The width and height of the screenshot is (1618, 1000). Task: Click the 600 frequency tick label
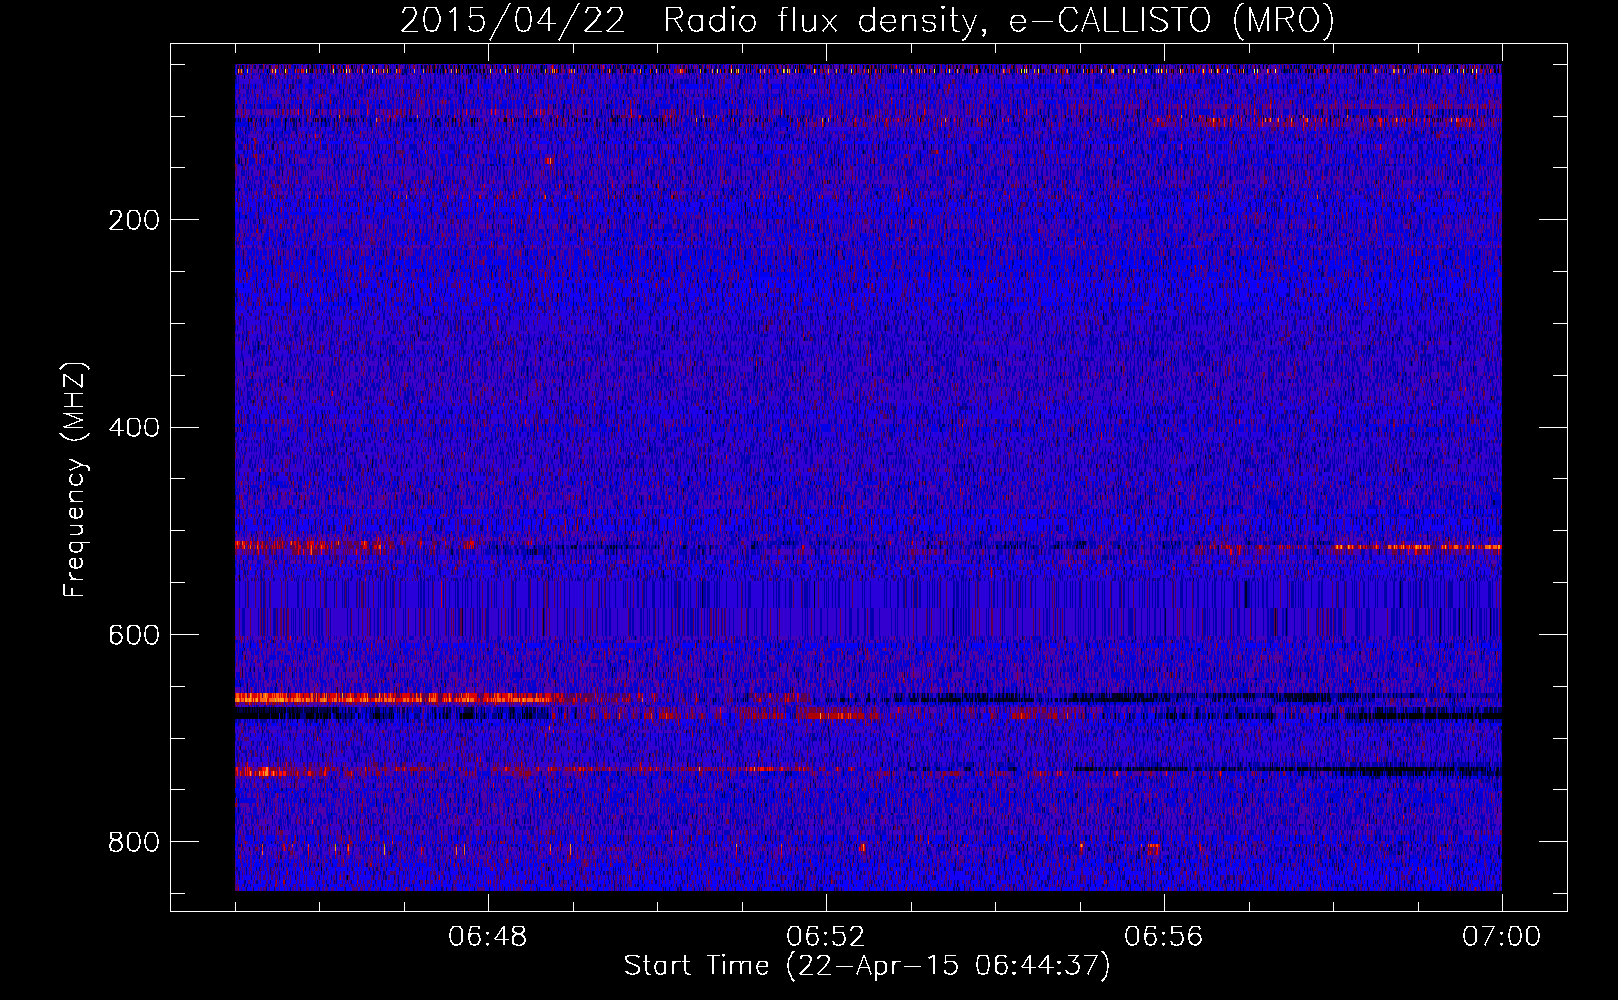click(134, 636)
